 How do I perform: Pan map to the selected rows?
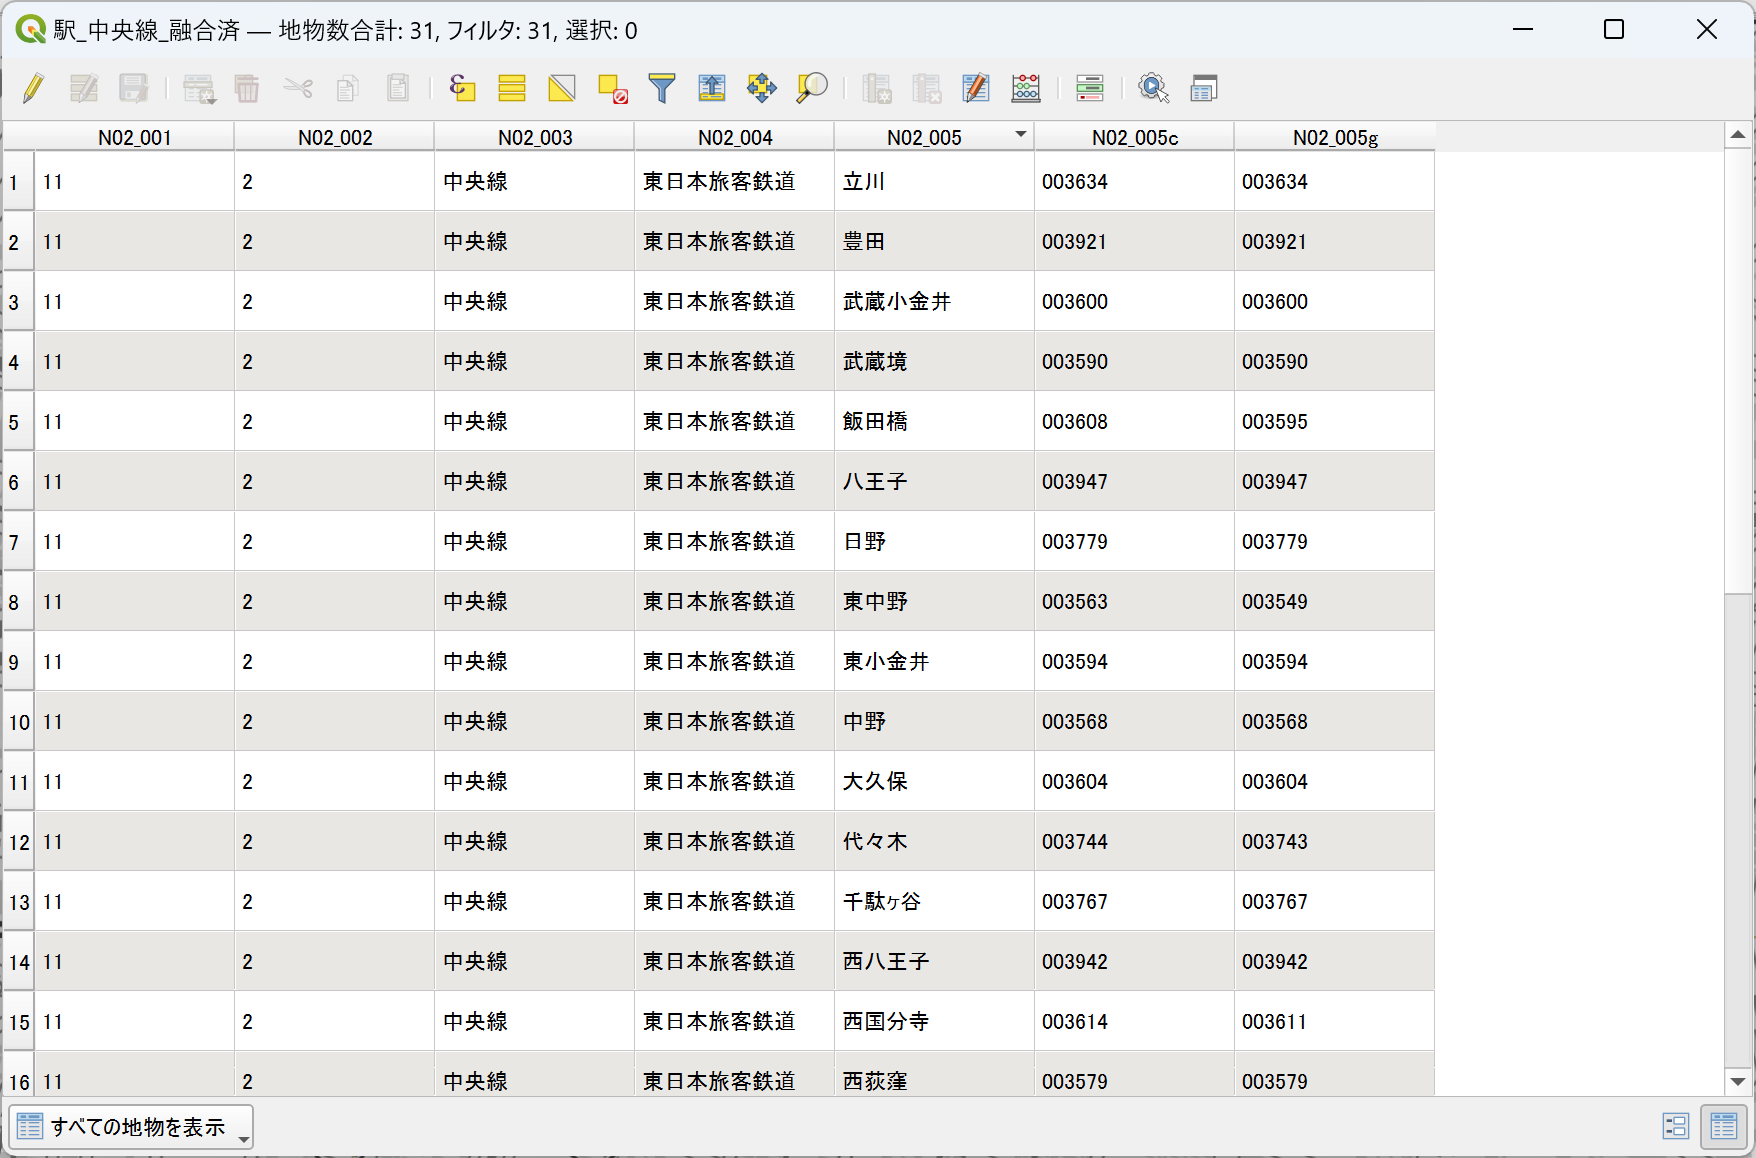pyautogui.click(x=762, y=88)
